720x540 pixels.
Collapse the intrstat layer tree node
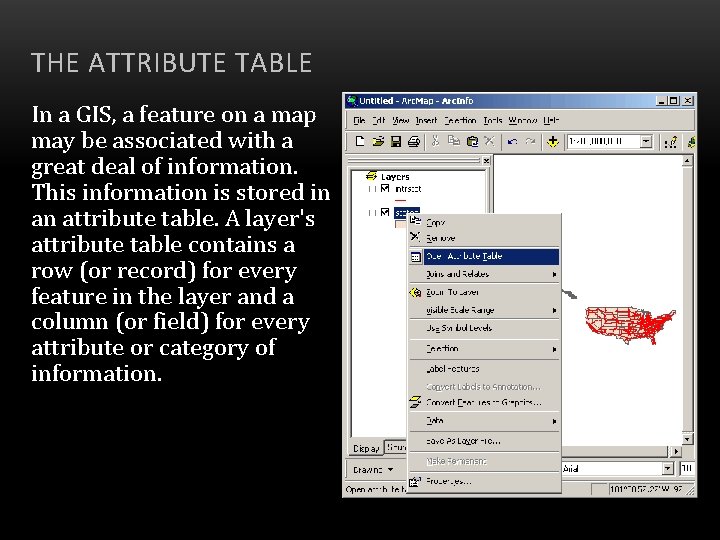372,189
